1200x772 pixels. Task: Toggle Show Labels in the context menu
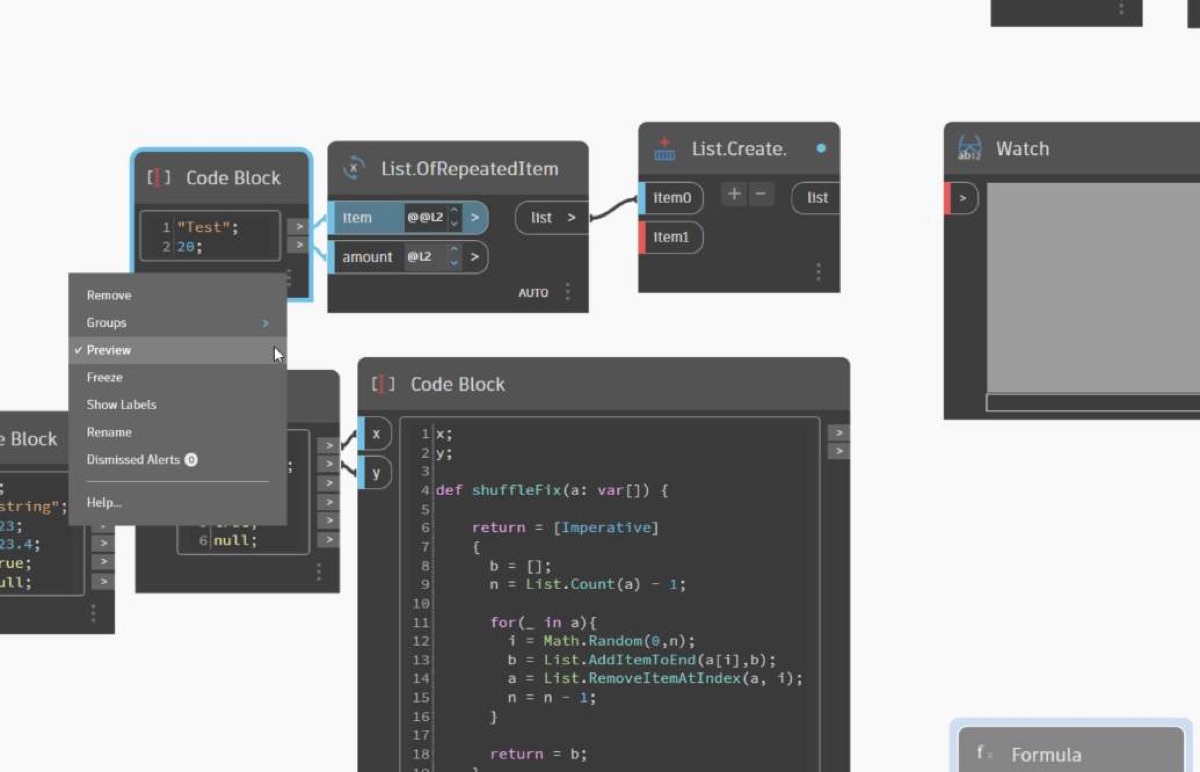(178, 405)
